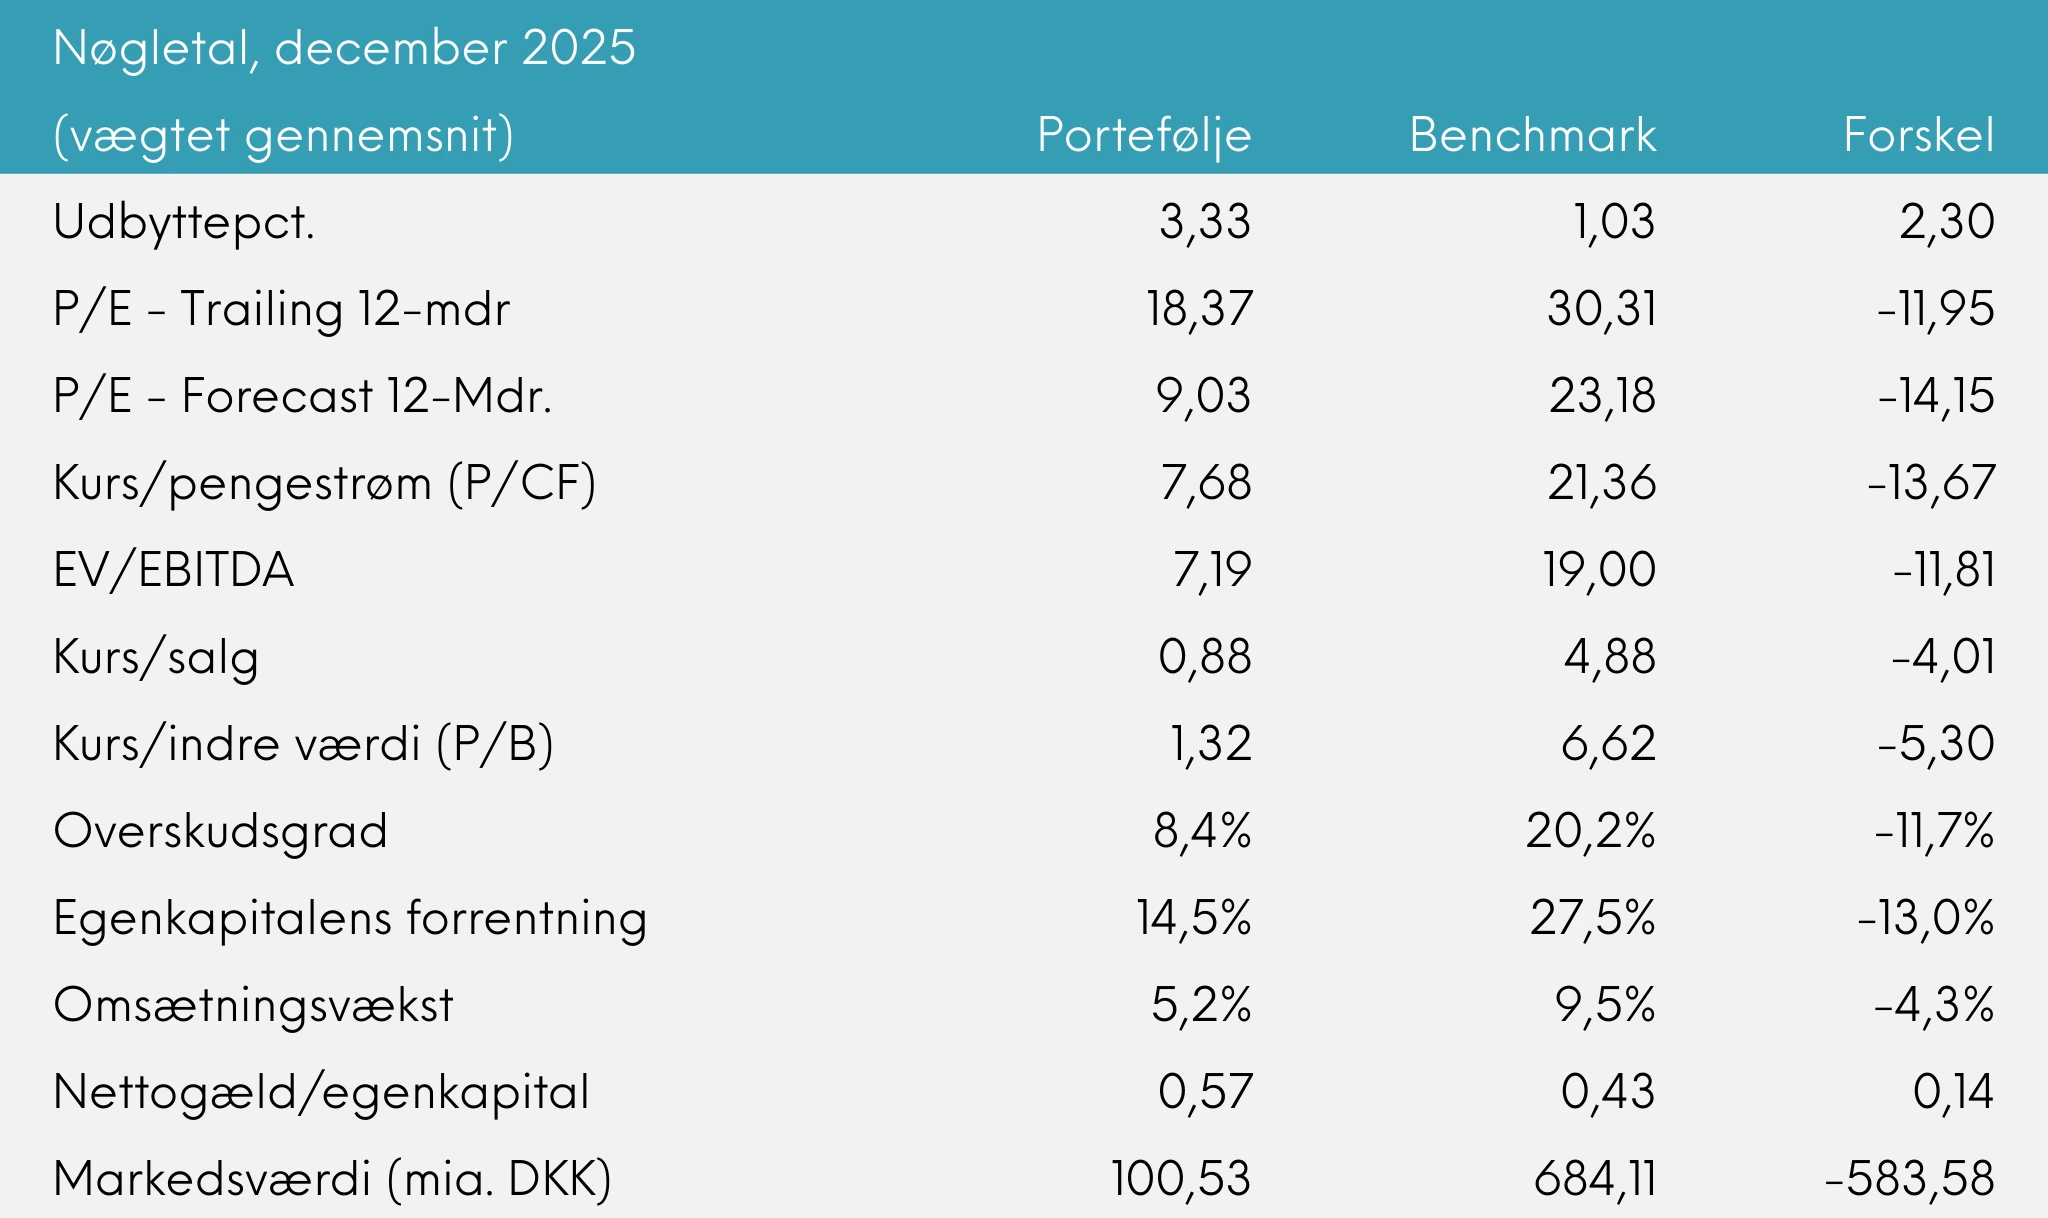Select the difference value -583,58

pyautogui.click(x=1909, y=1179)
